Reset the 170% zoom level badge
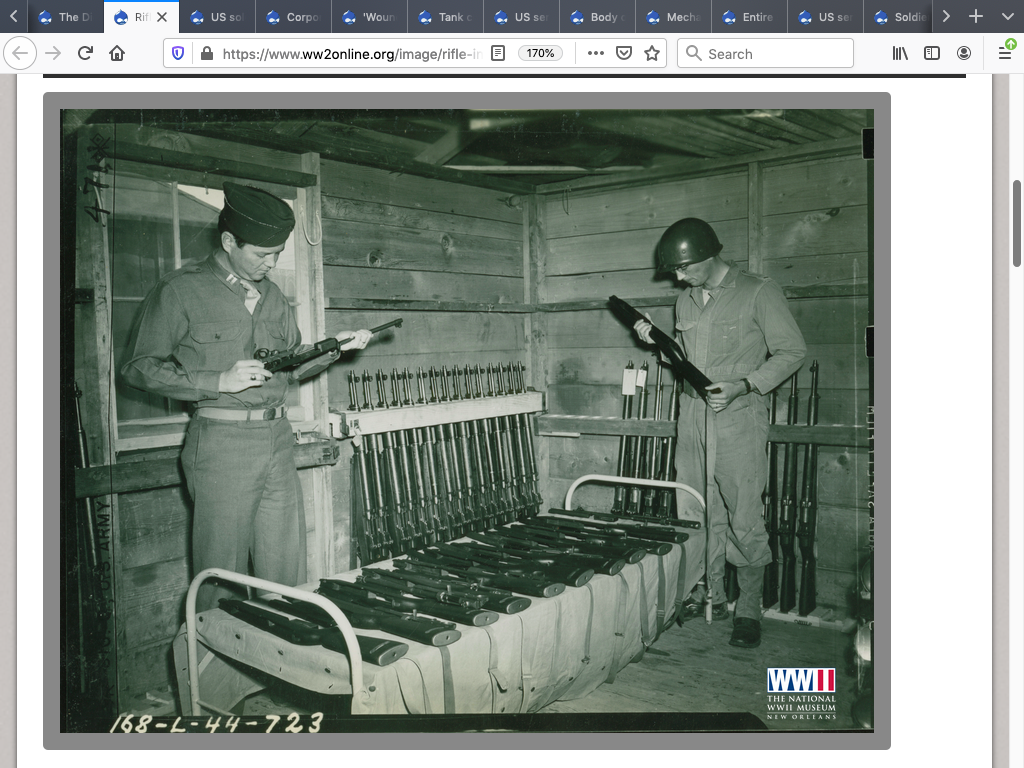The width and height of the screenshot is (1024, 768). coord(540,53)
